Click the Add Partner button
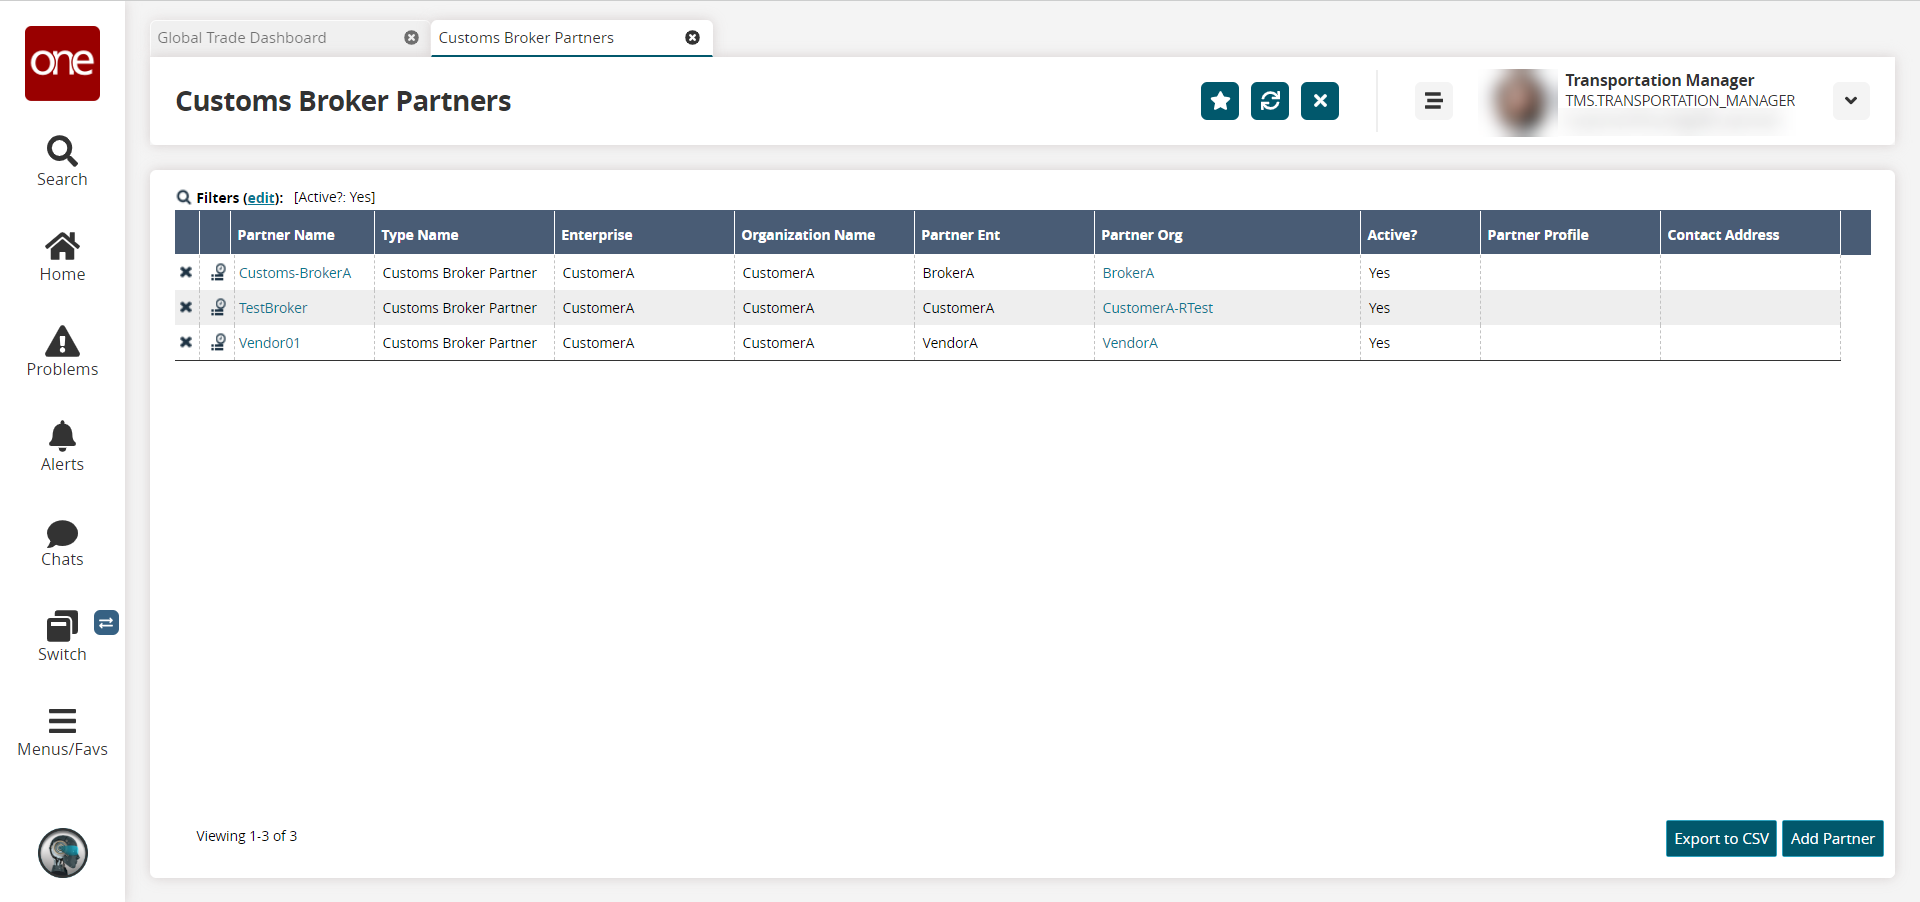Screen dimensions: 1920x902 (x=1832, y=839)
